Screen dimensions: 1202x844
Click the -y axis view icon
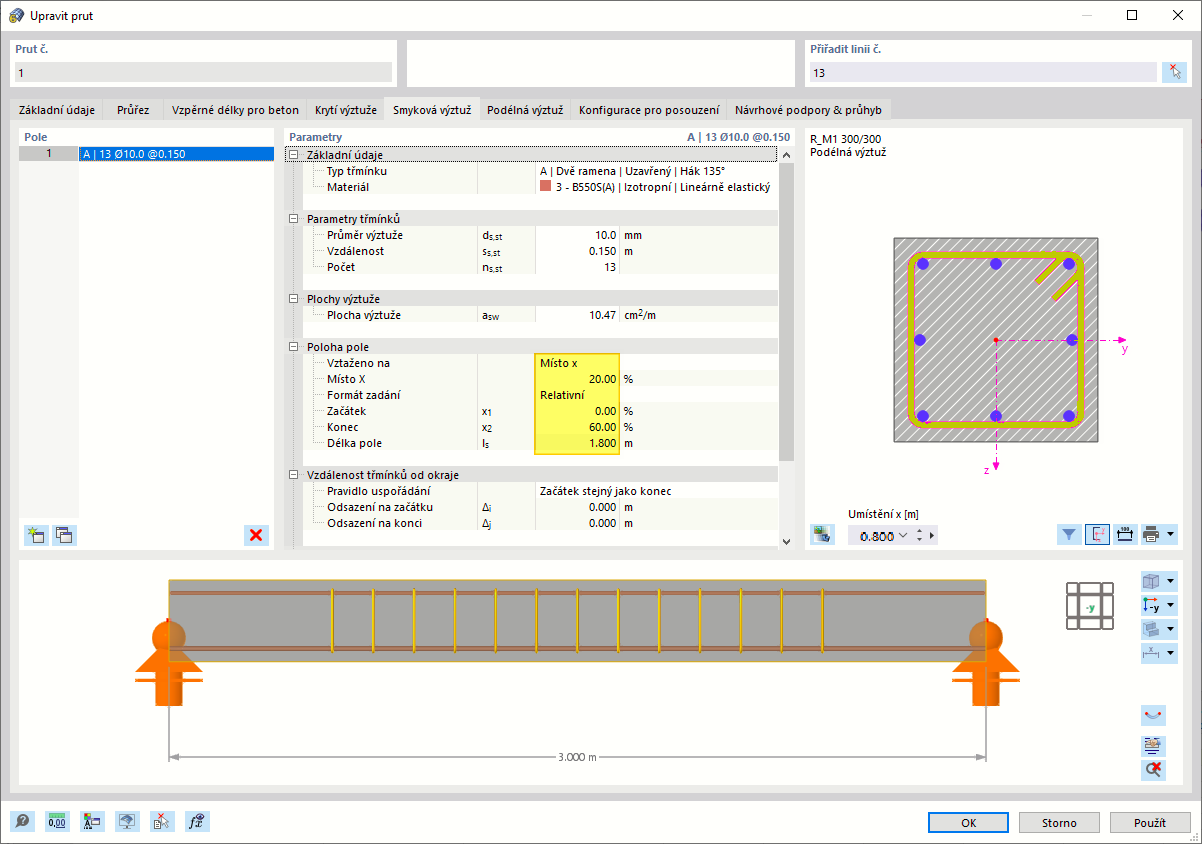(1152, 605)
